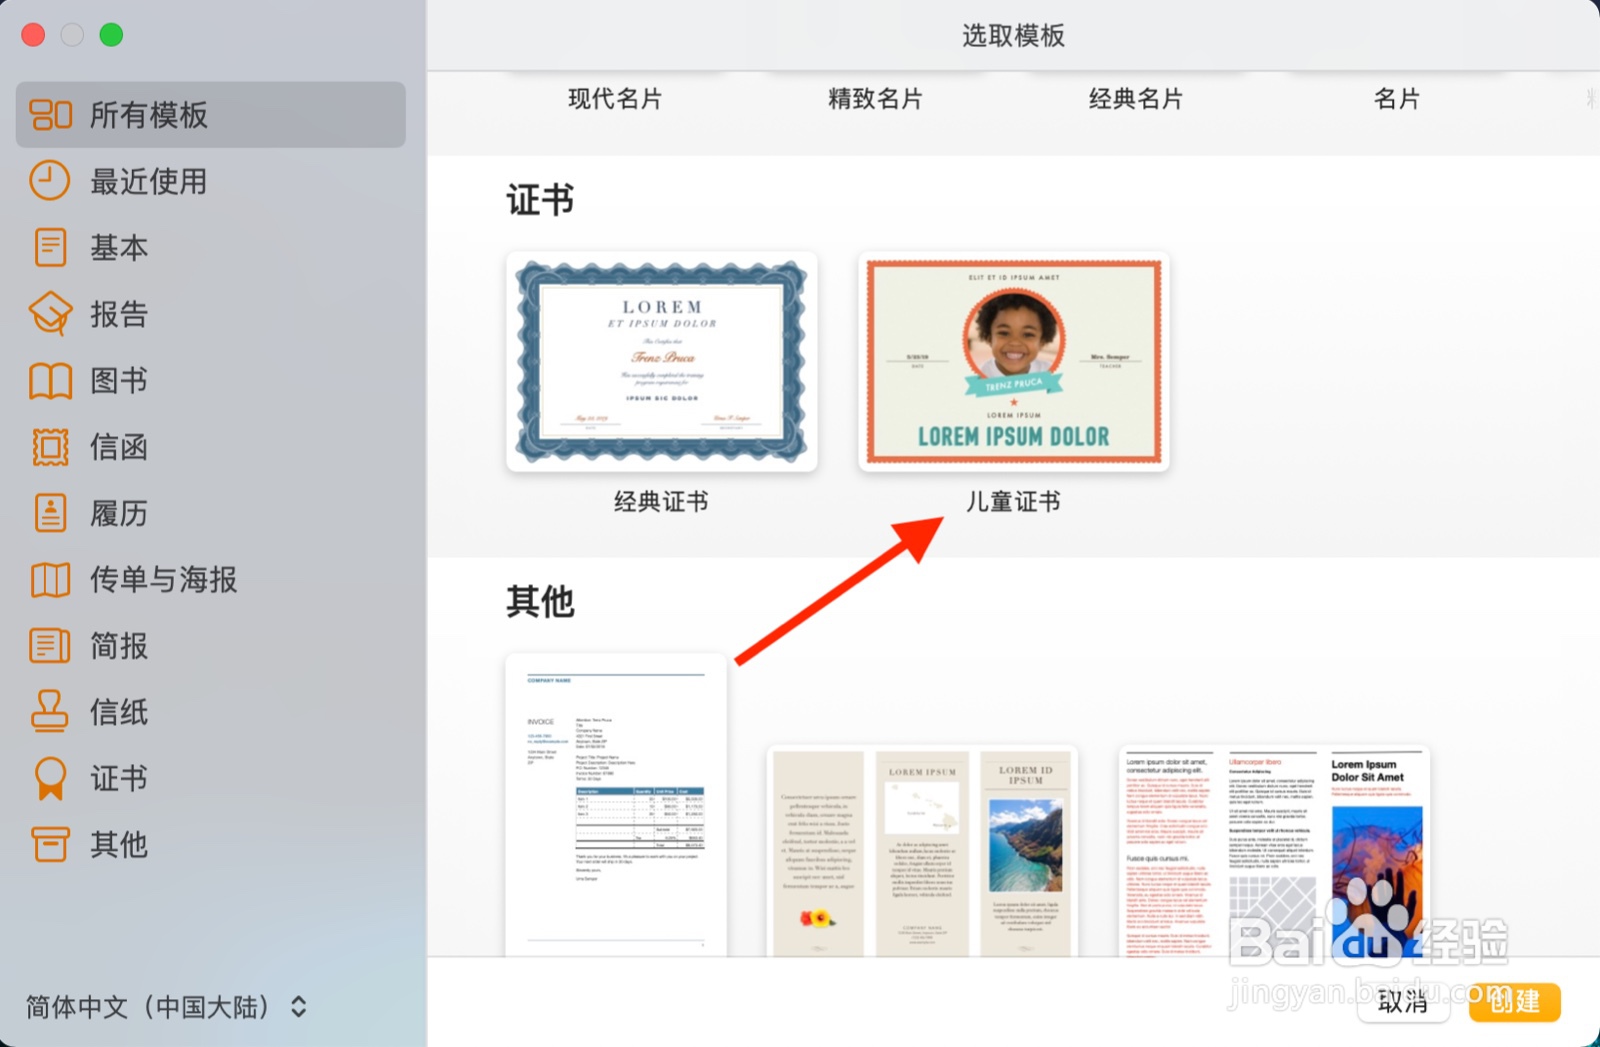The width and height of the screenshot is (1600, 1047).
Task: Open the 最近使用 (Recents) section
Action: point(49,182)
